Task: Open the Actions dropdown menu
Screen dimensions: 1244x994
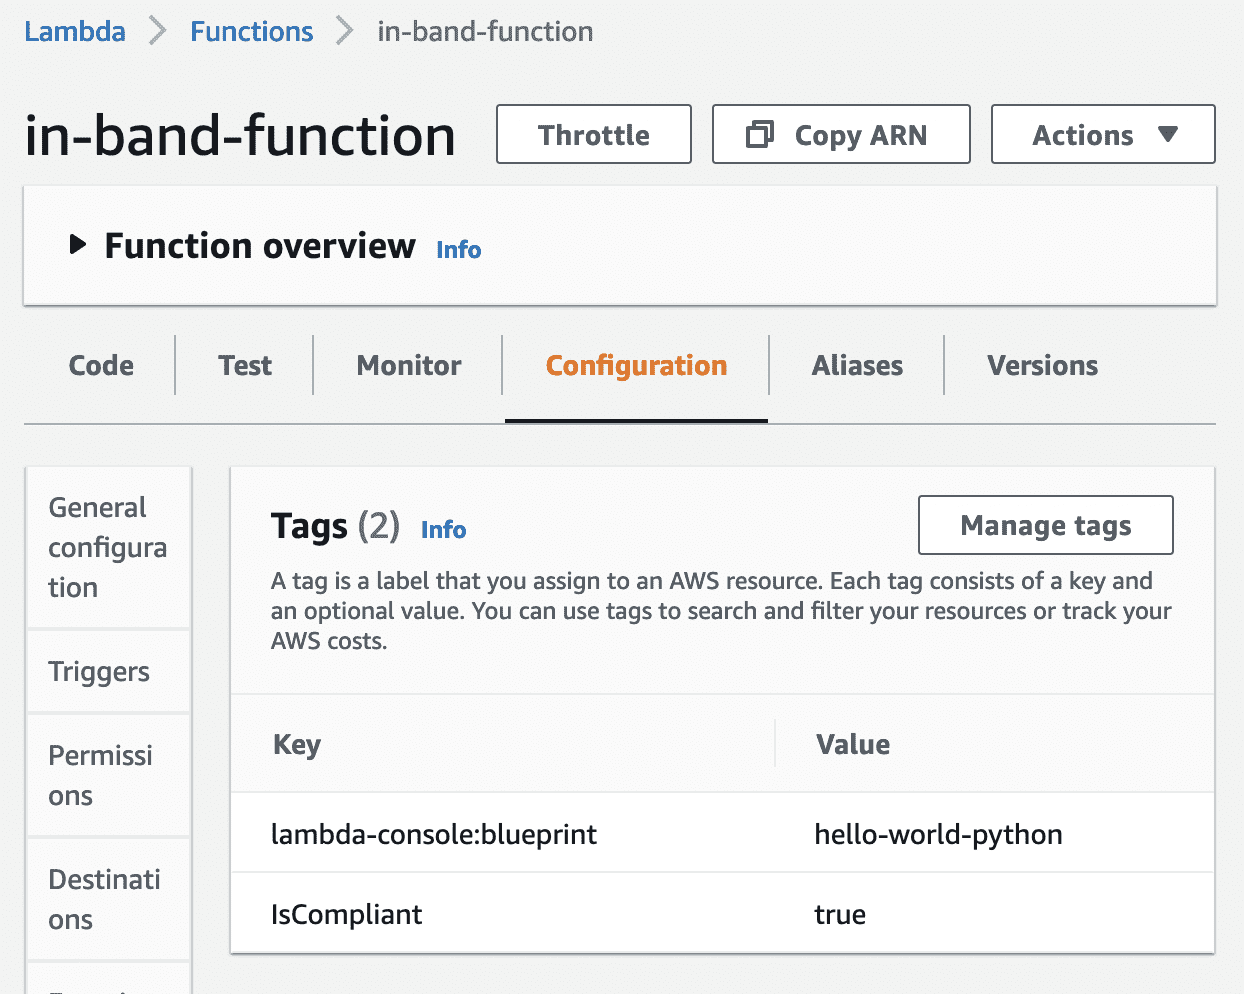Action: [1103, 134]
